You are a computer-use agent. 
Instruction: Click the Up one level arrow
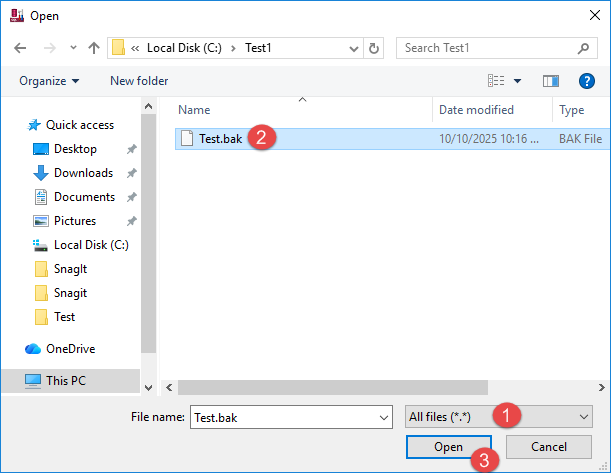click(x=94, y=48)
